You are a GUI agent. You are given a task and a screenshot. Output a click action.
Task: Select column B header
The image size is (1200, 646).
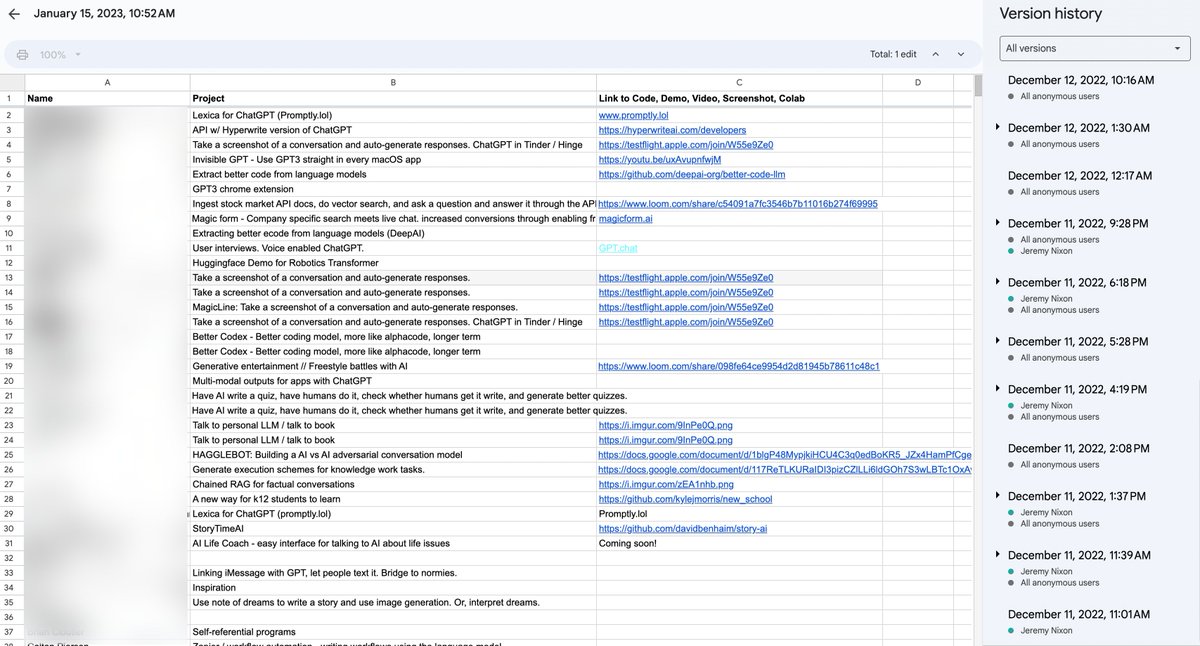[x=393, y=82]
